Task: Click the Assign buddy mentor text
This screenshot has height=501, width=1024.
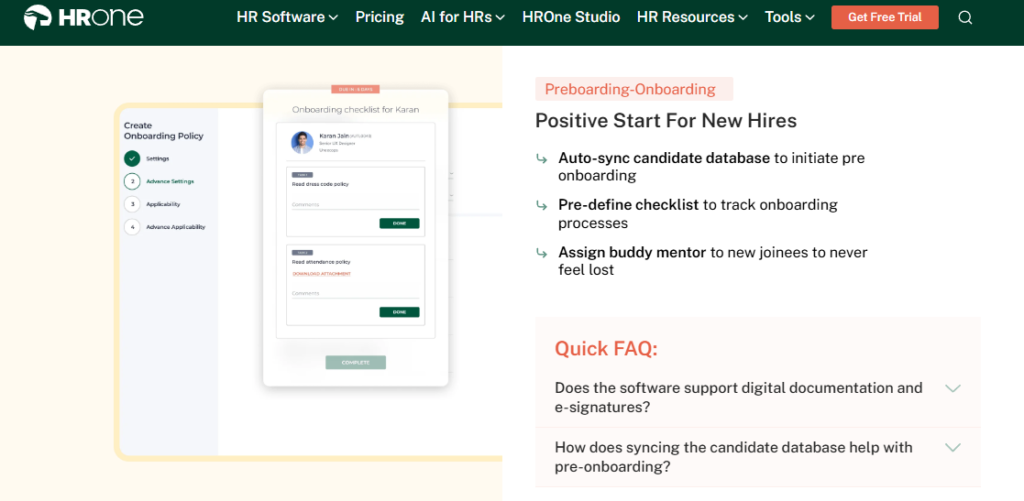Action: [632, 251]
